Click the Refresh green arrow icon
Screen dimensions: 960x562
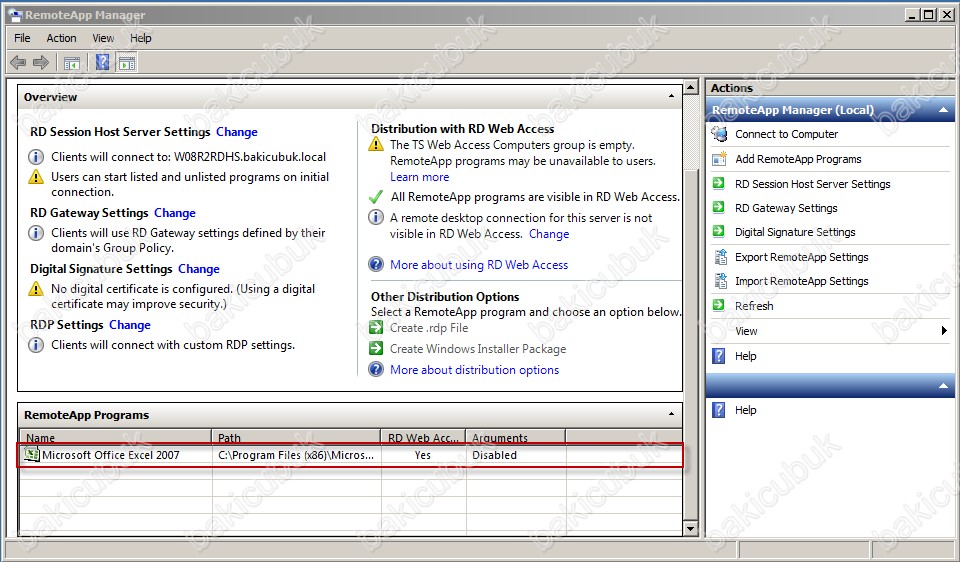pyautogui.click(x=718, y=305)
